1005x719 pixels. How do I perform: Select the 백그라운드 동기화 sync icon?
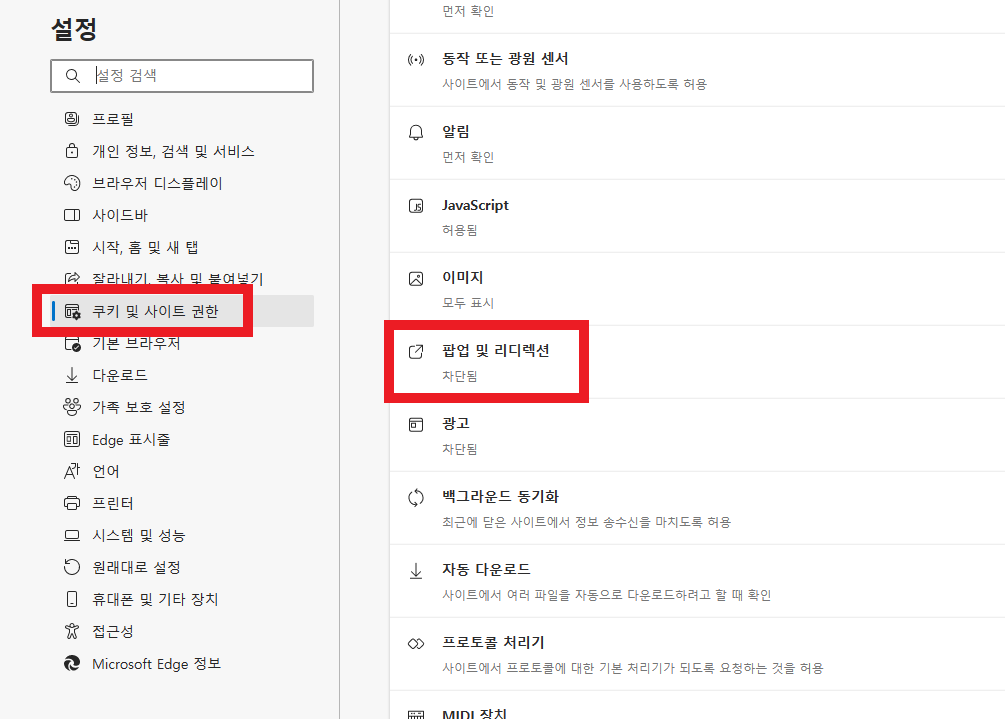[x=415, y=496]
